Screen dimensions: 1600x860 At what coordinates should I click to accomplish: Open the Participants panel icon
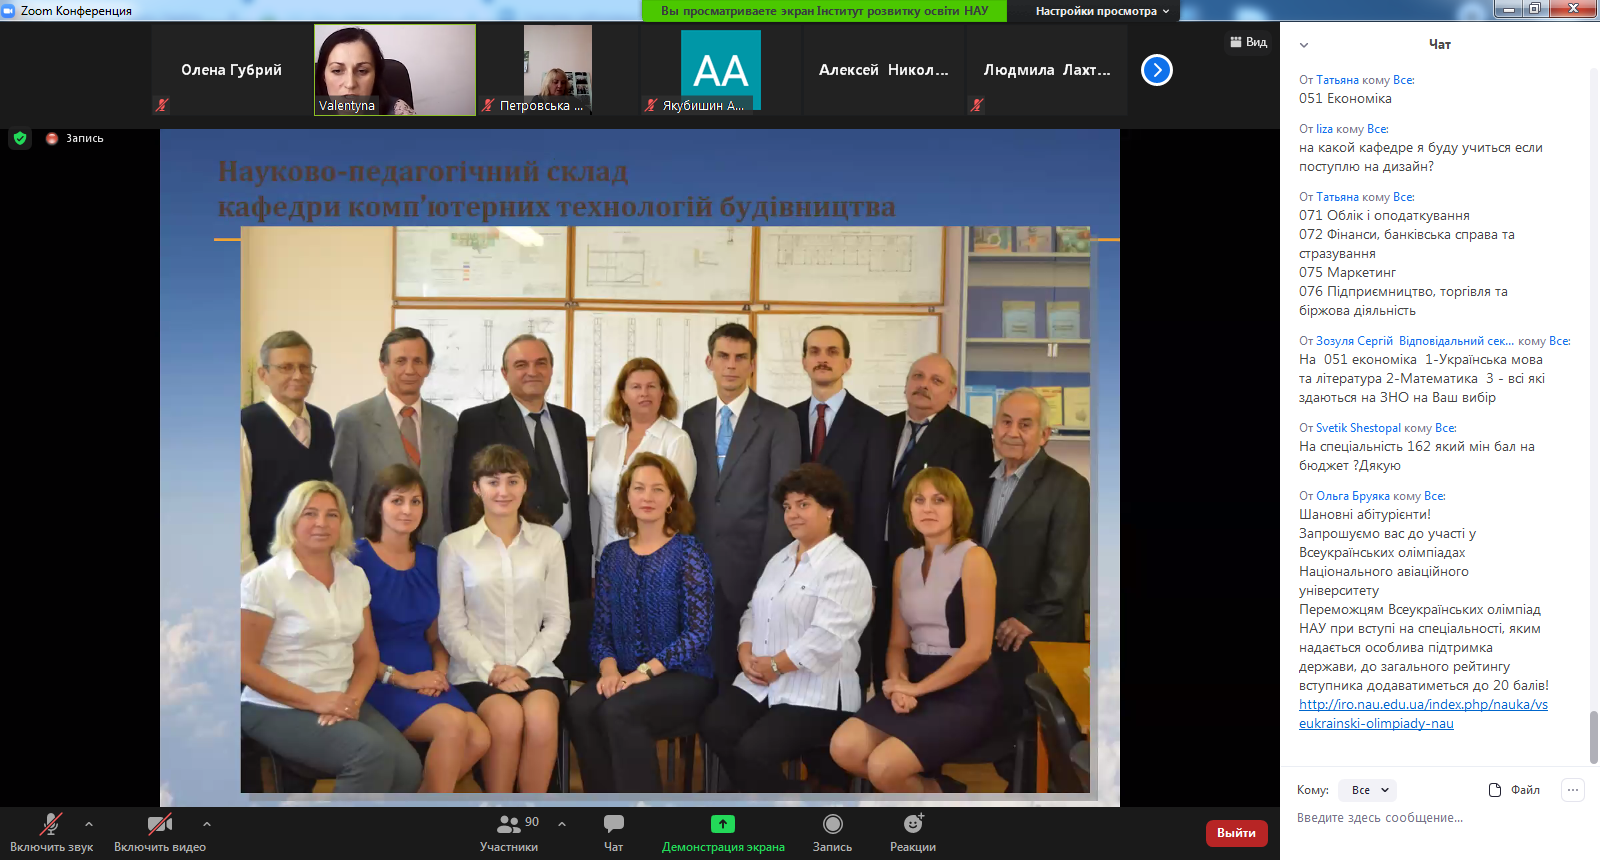pyautogui.click(x=509, y=824)
